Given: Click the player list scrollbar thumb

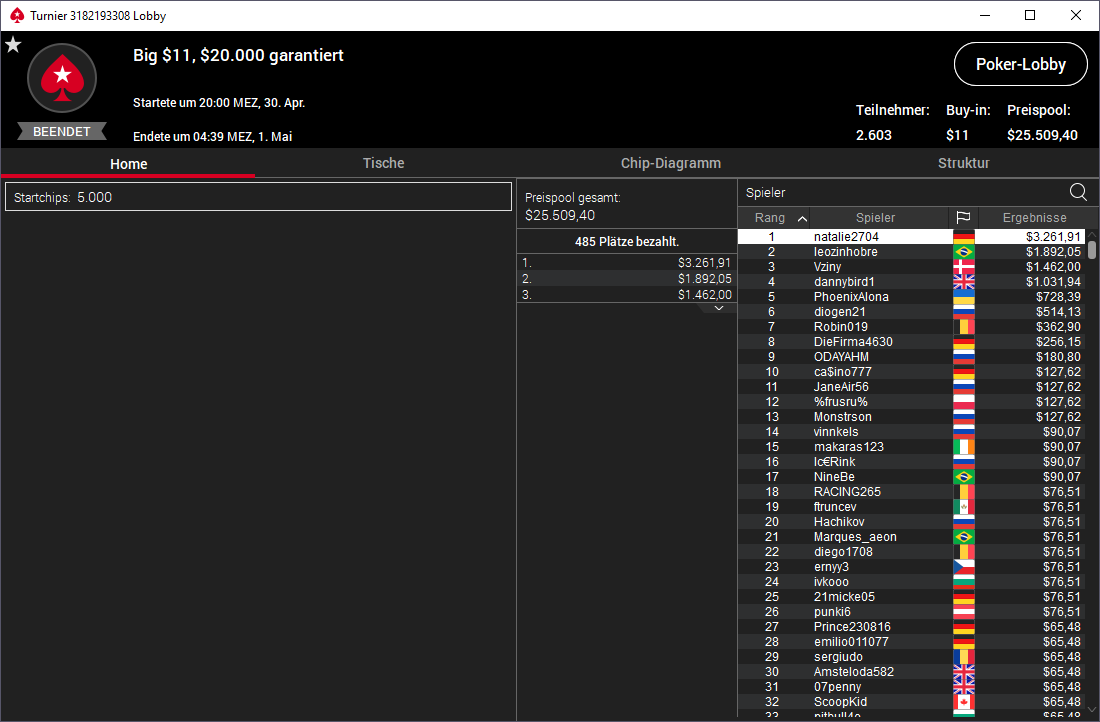Looking at the screenshot, I should coord(1092,250).
